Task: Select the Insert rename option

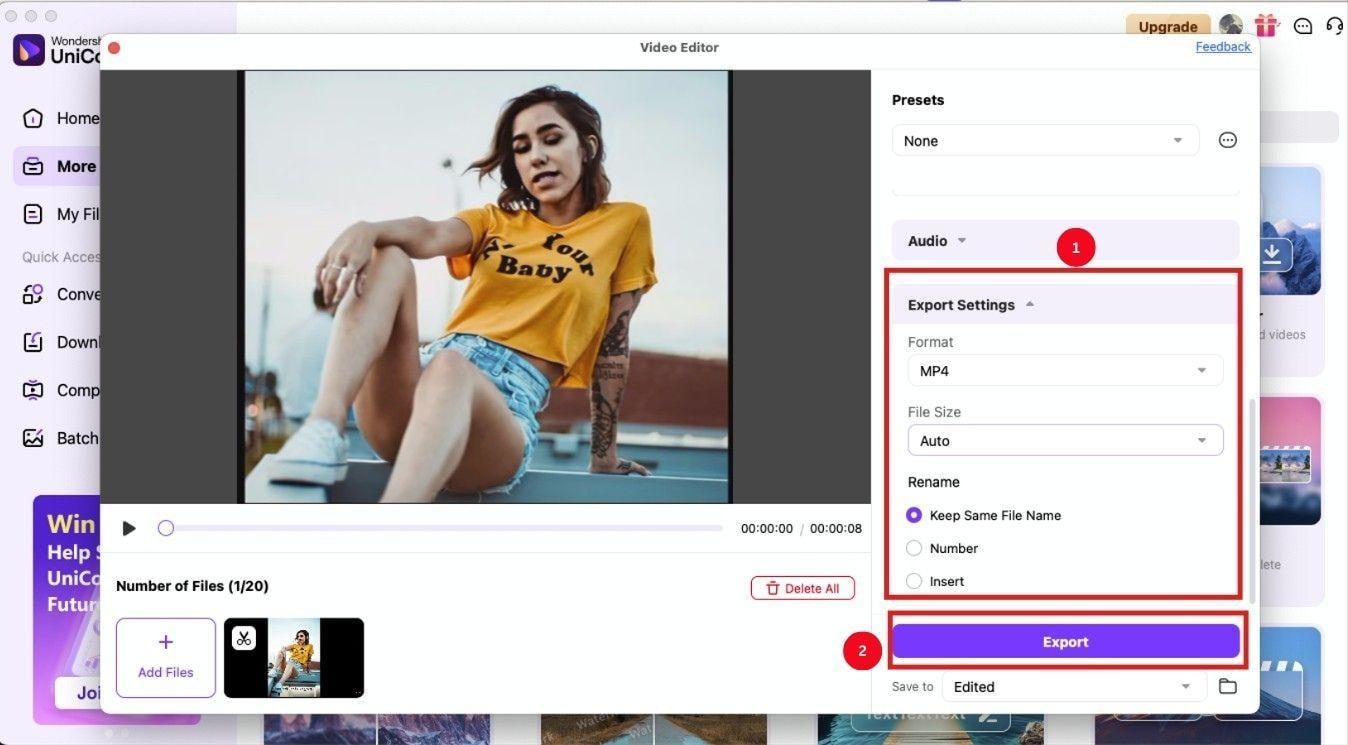Action: 935,581
